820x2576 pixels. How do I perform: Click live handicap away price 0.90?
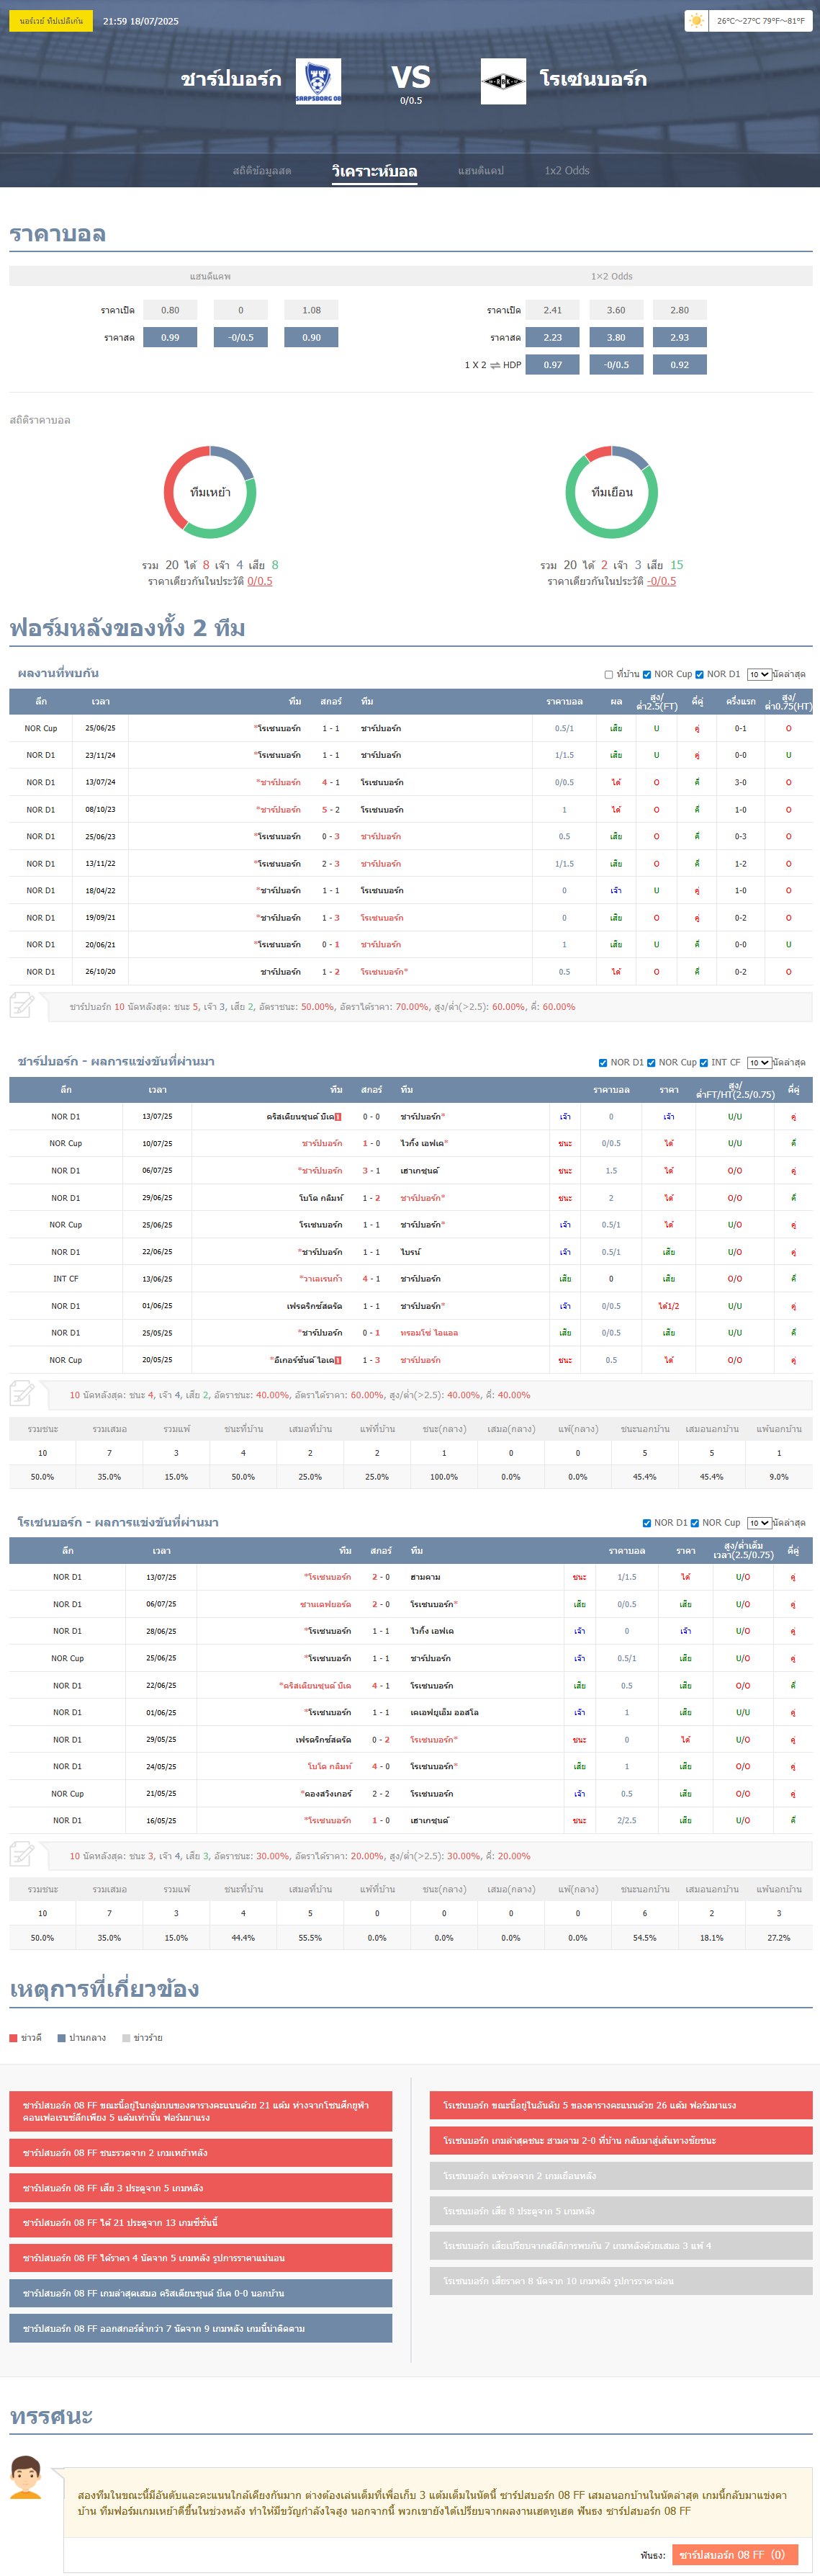pyautogui.click(x=312, y=337)
